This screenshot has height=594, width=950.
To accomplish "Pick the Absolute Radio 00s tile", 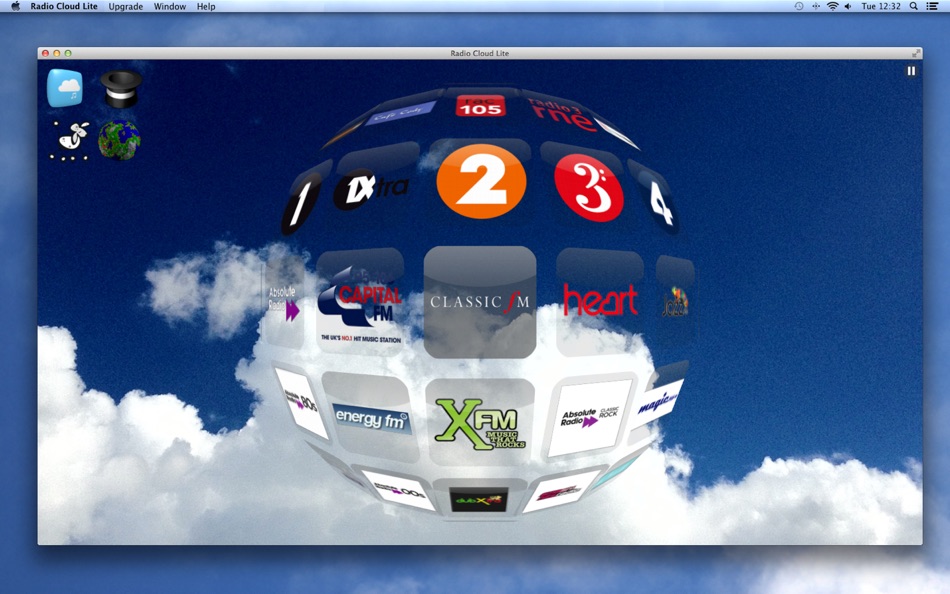I will 399,489.
